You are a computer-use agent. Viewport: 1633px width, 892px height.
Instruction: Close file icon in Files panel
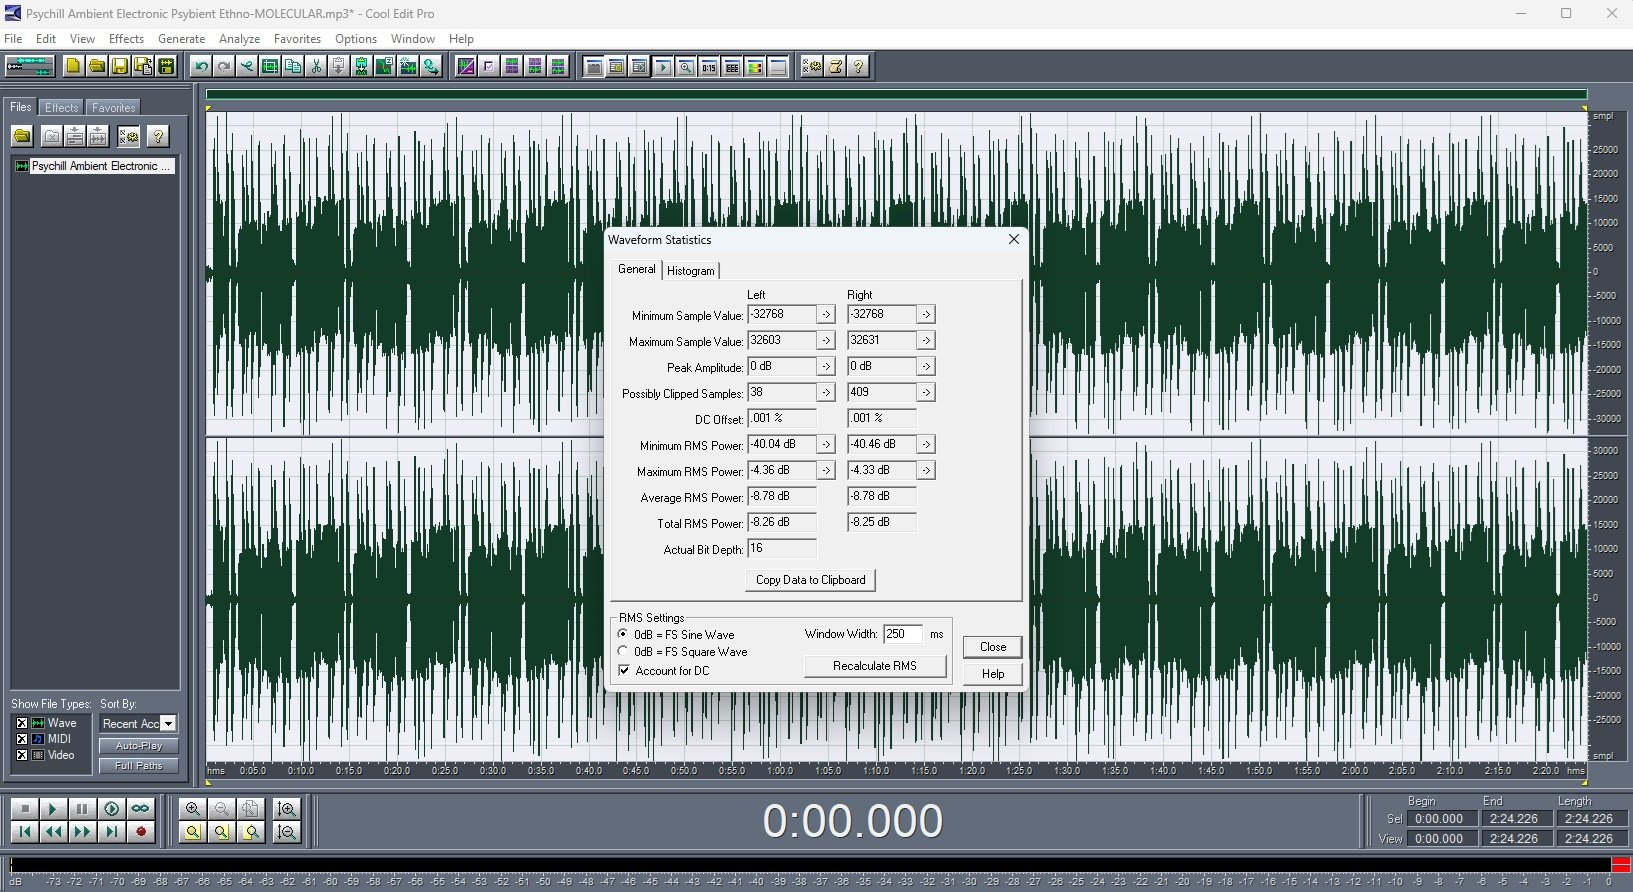pos(52,136)
